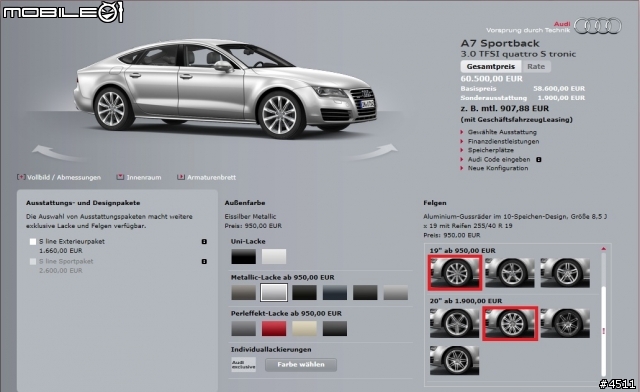Enable S line Sportpaket checkbox
Image resolution: width=640 pixels, height=392 pixels.
(x=33, y=261)
